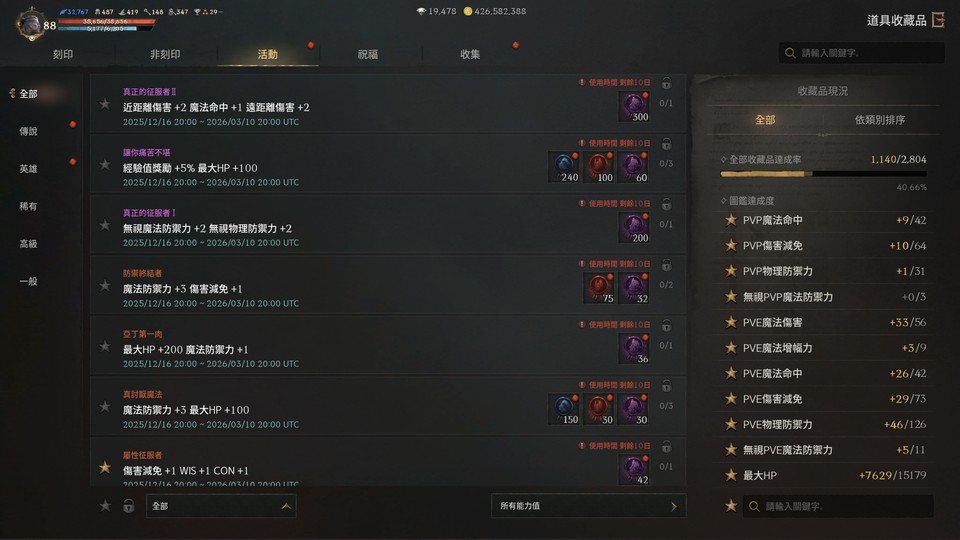Click the blue item icon showing 150
Viewport: 960px width, 540px height.
point(564,410)
